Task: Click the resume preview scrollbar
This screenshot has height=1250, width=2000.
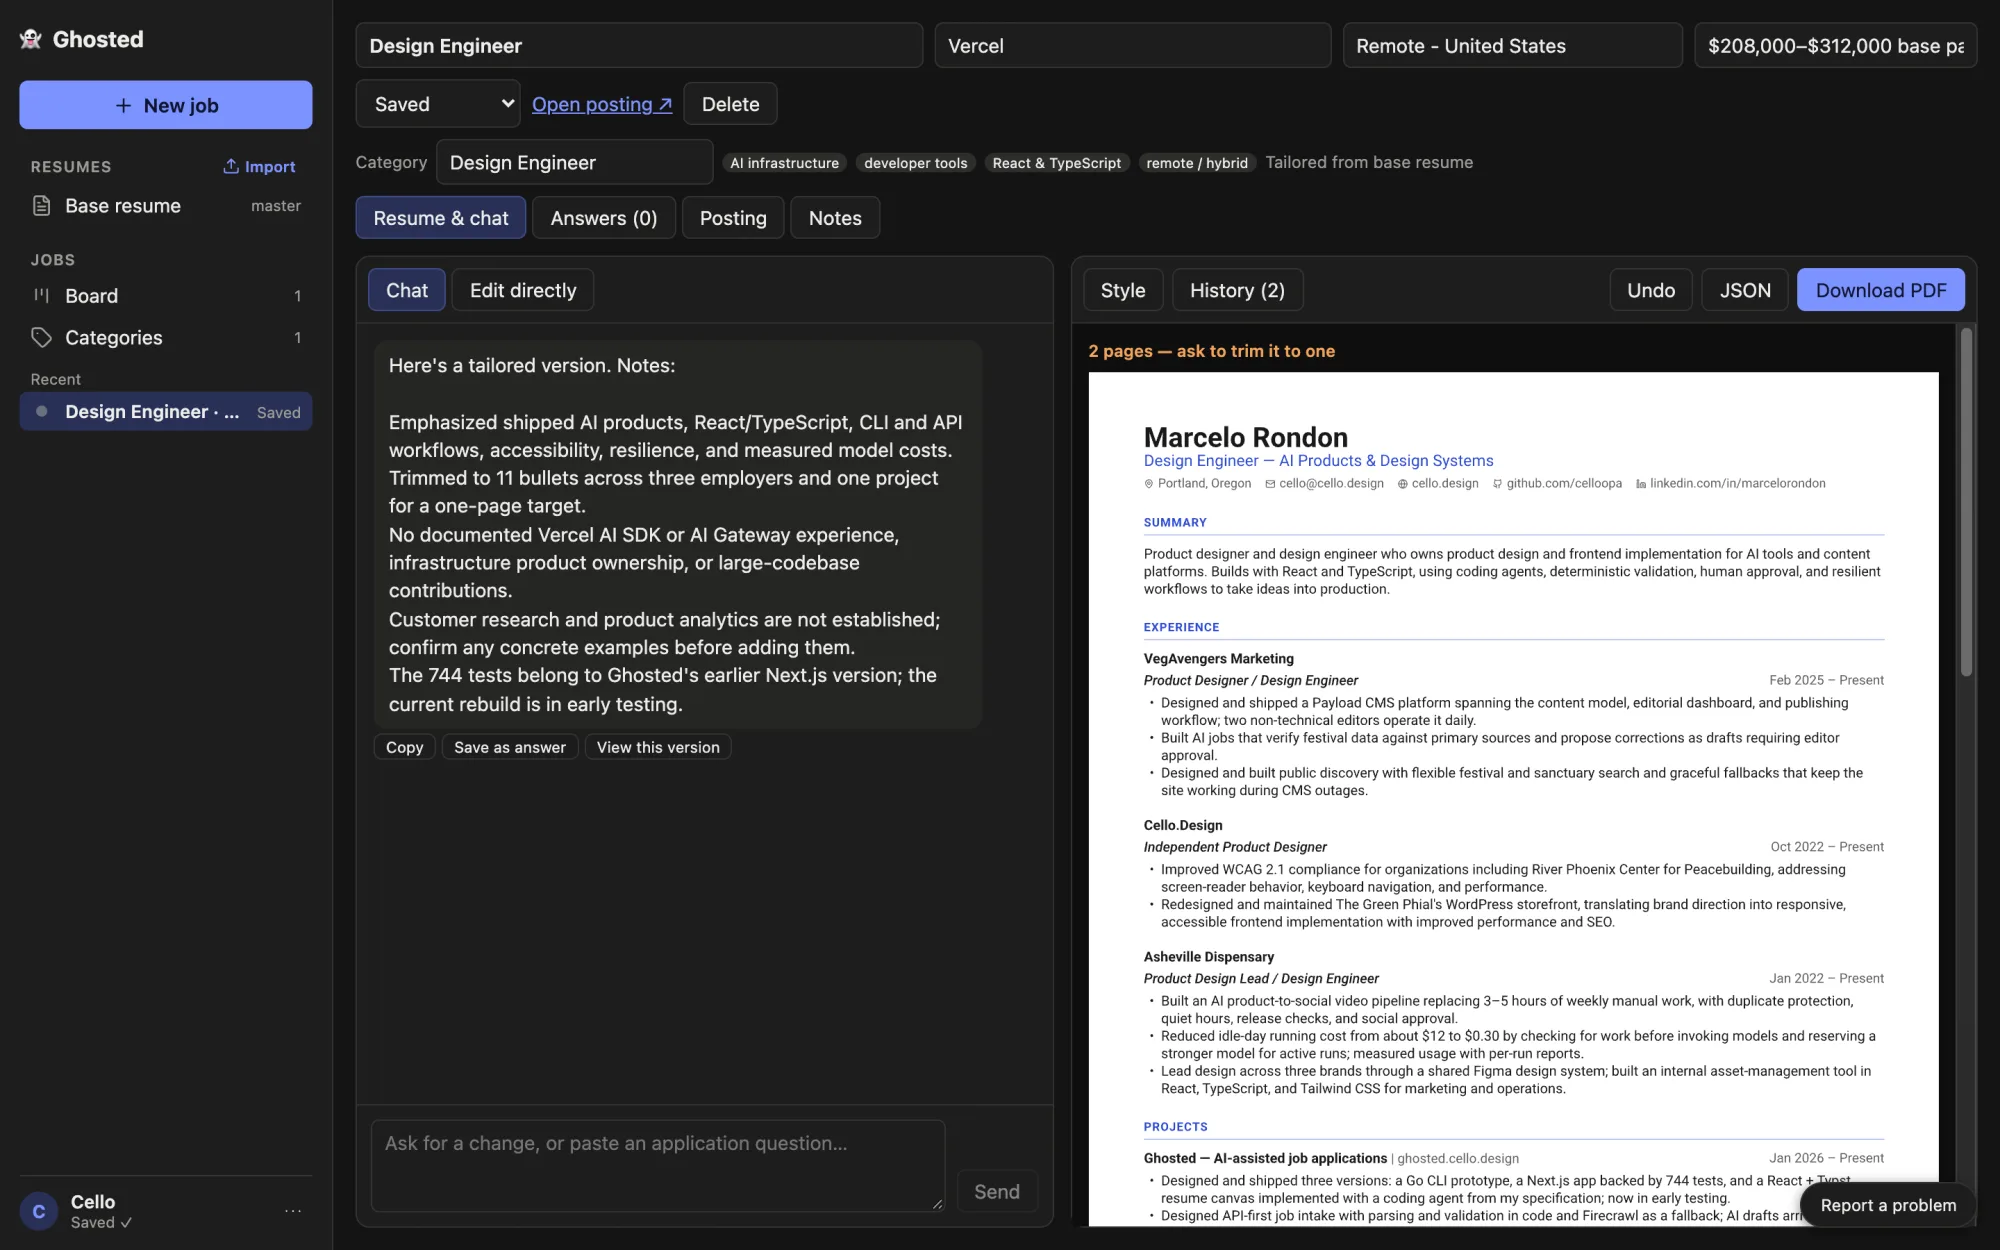Action: (x=1966, y=502)
